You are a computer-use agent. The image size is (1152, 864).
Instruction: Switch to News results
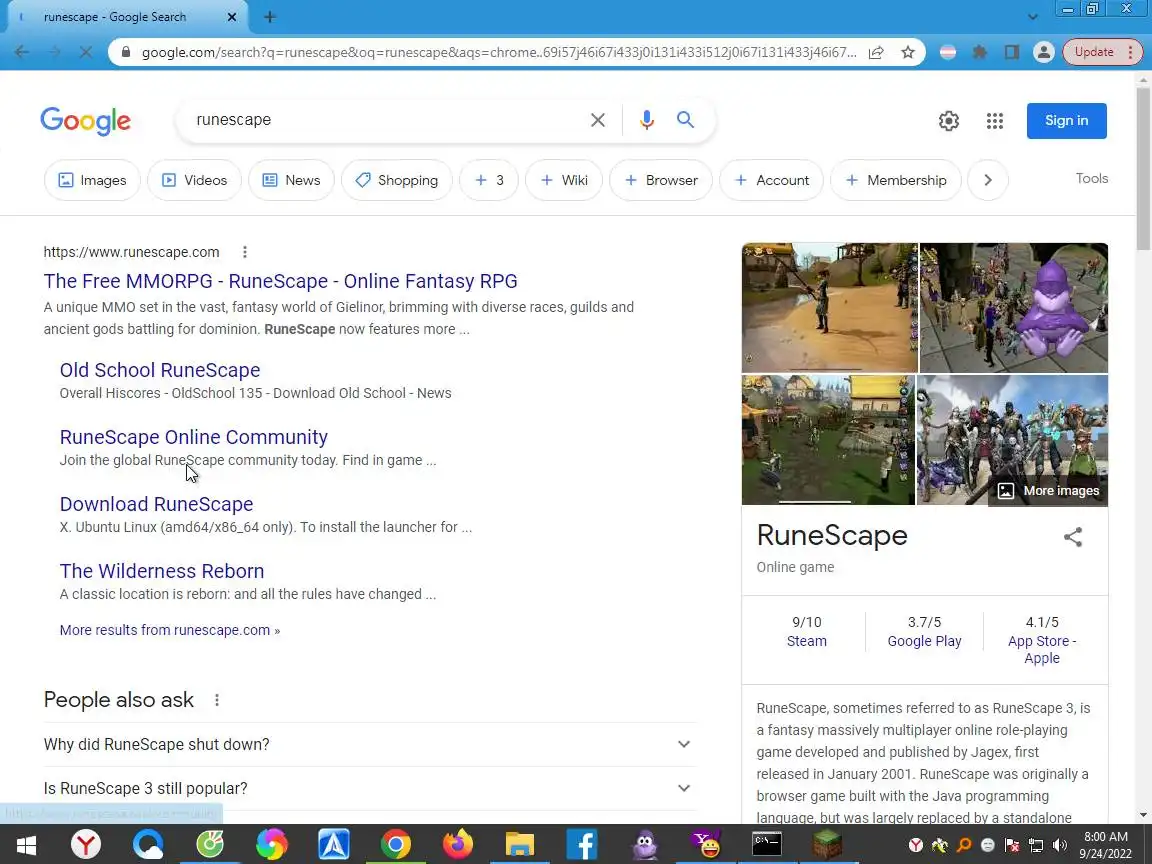(x=291, y=180)
